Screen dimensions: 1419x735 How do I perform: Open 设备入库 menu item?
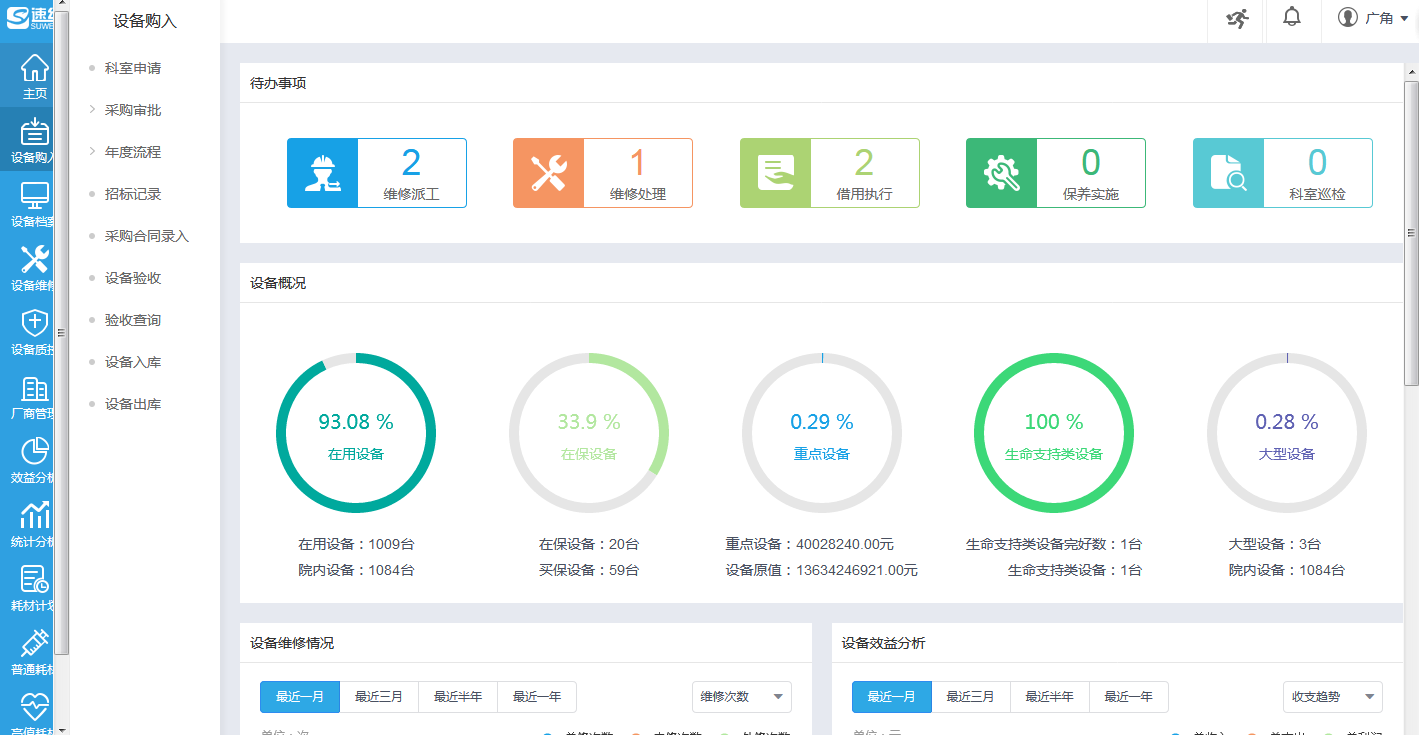(x=133, y=362)
